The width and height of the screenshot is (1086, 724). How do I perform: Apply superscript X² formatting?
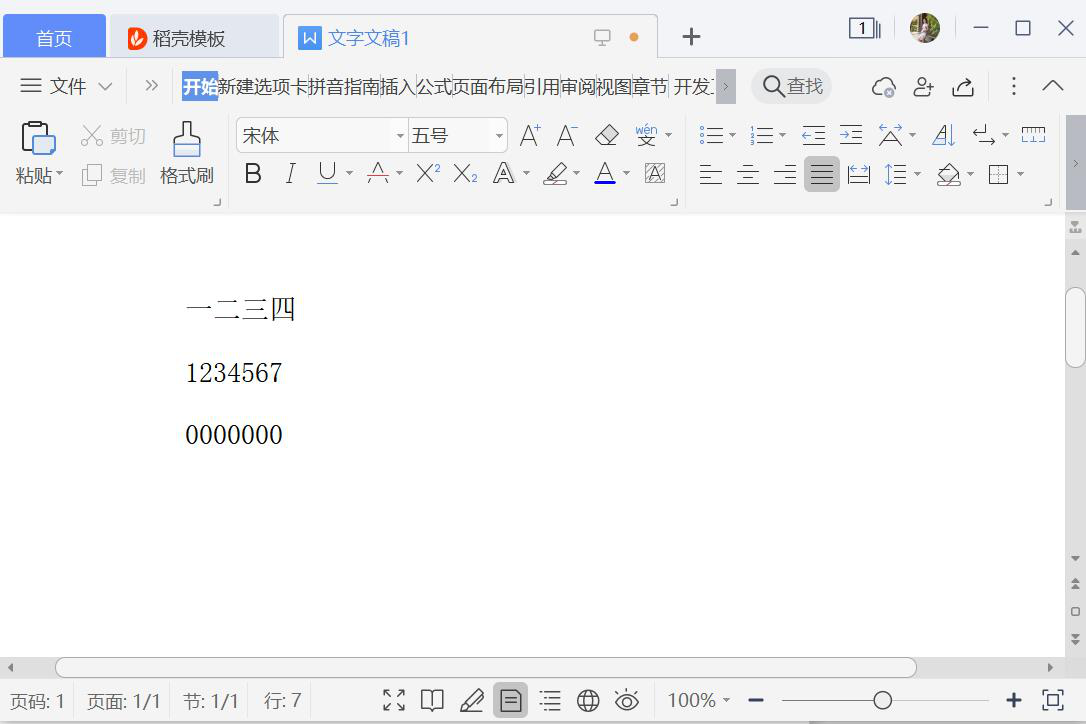tap(427, 173)
